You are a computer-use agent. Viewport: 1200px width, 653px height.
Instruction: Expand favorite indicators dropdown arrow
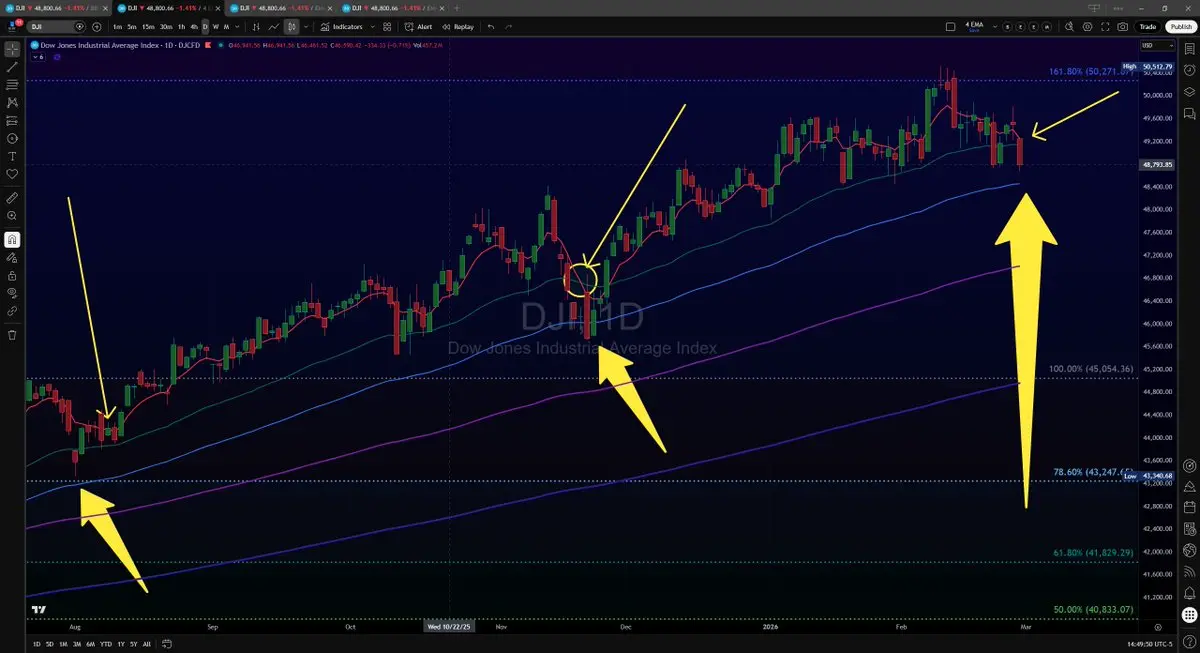click(x=373, y=27)
